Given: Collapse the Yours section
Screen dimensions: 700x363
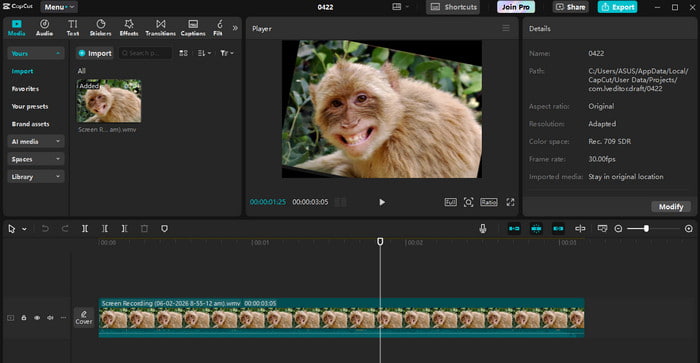Looking at the screenshot, I should click(x=36, y=53).
